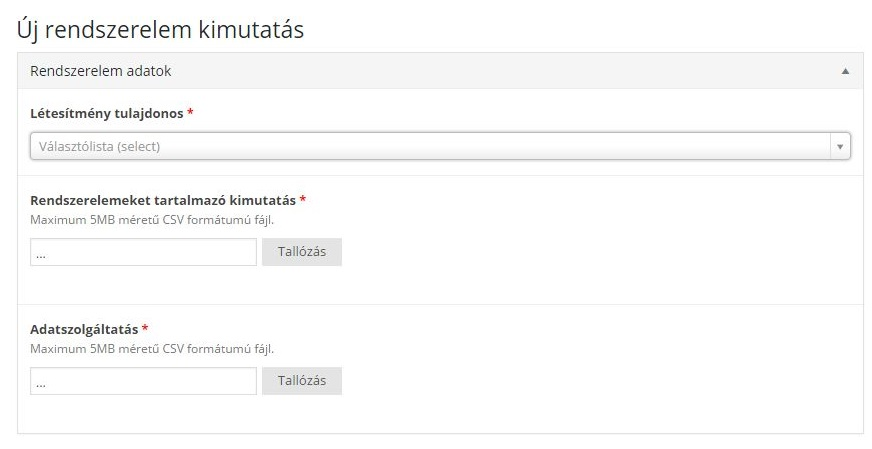Image resolution: width=872 pixels, height=449 pixels.
Task: Select the Választólista placeholder text
Action: (100, 146)
